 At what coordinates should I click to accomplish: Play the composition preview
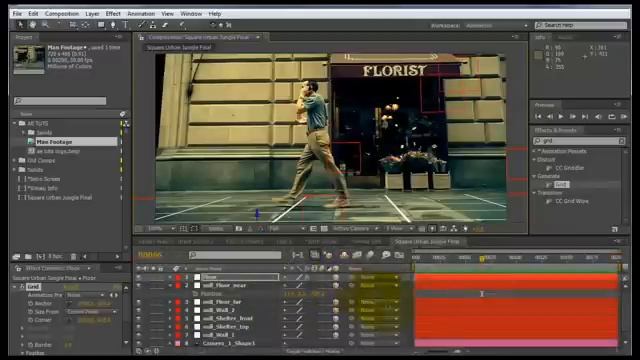pos(561,117)
